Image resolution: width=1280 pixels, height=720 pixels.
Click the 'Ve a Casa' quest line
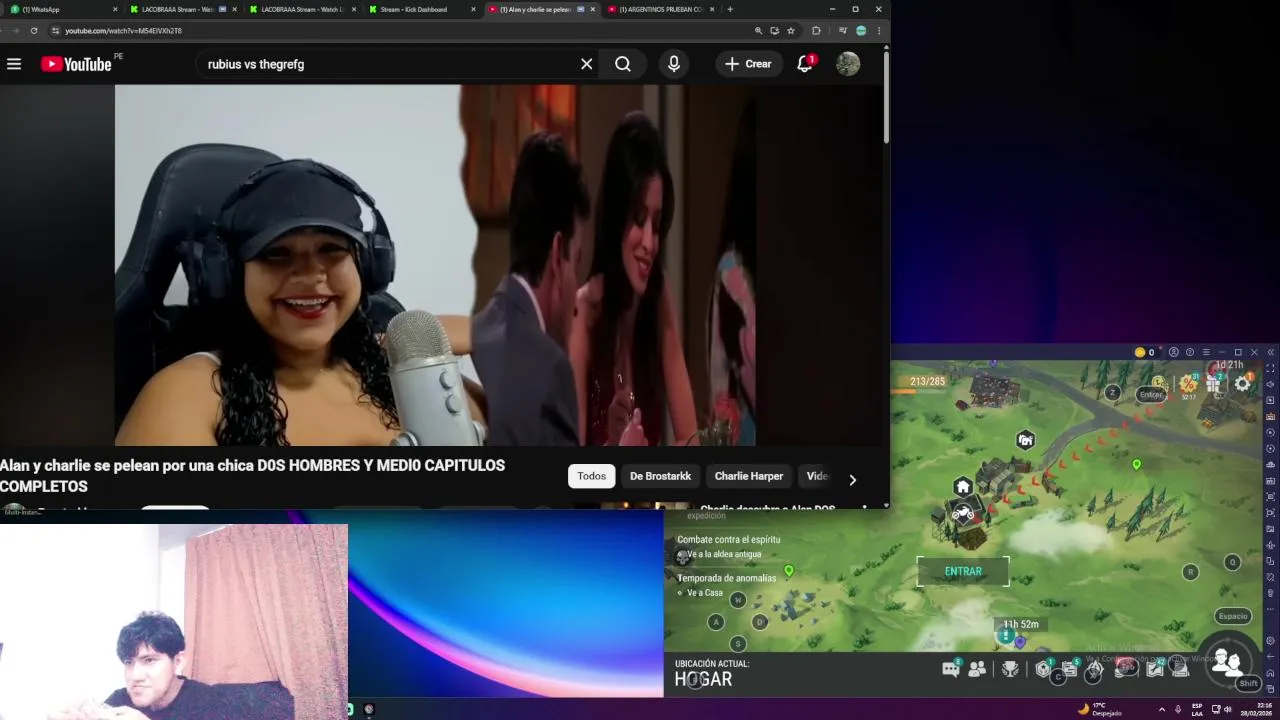(x=704, y=593)
